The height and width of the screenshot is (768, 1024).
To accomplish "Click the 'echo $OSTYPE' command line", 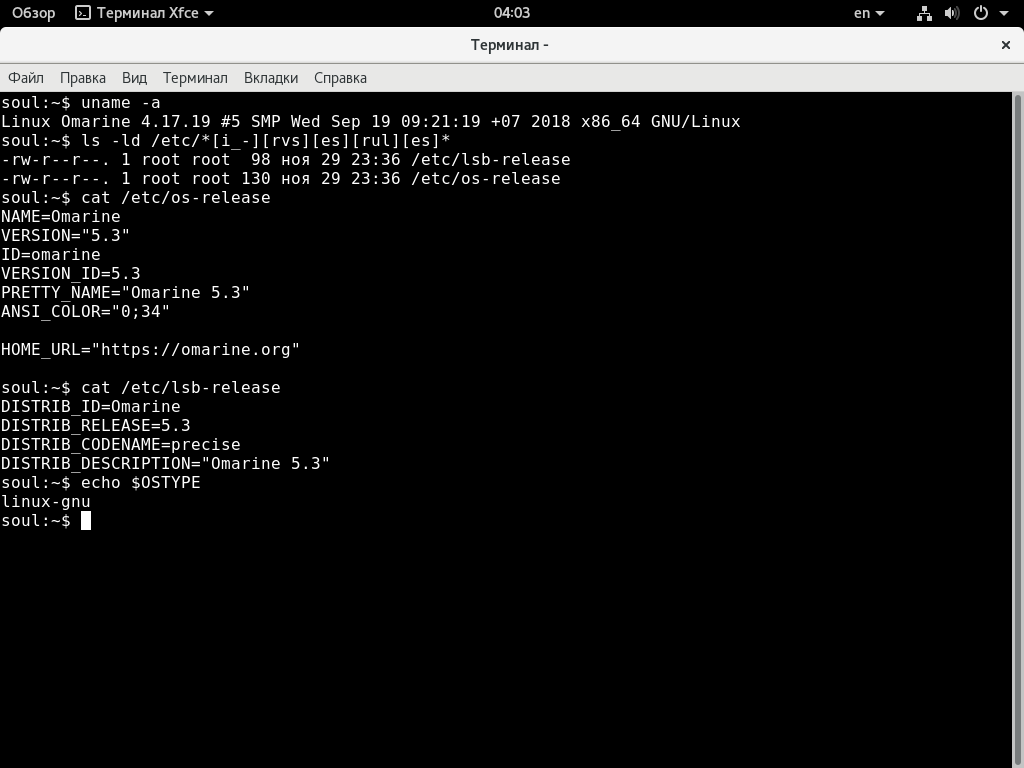I will (101, 482).
